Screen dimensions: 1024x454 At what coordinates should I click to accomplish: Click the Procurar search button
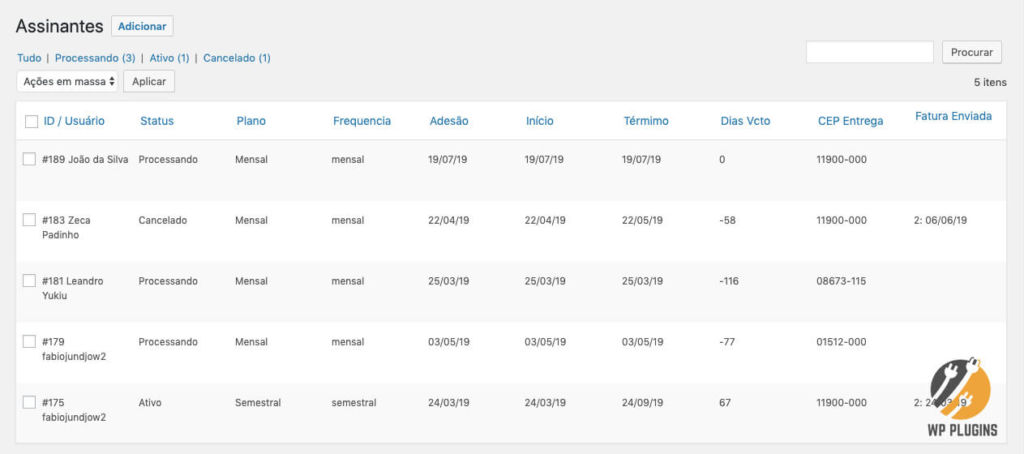(972, 52)
